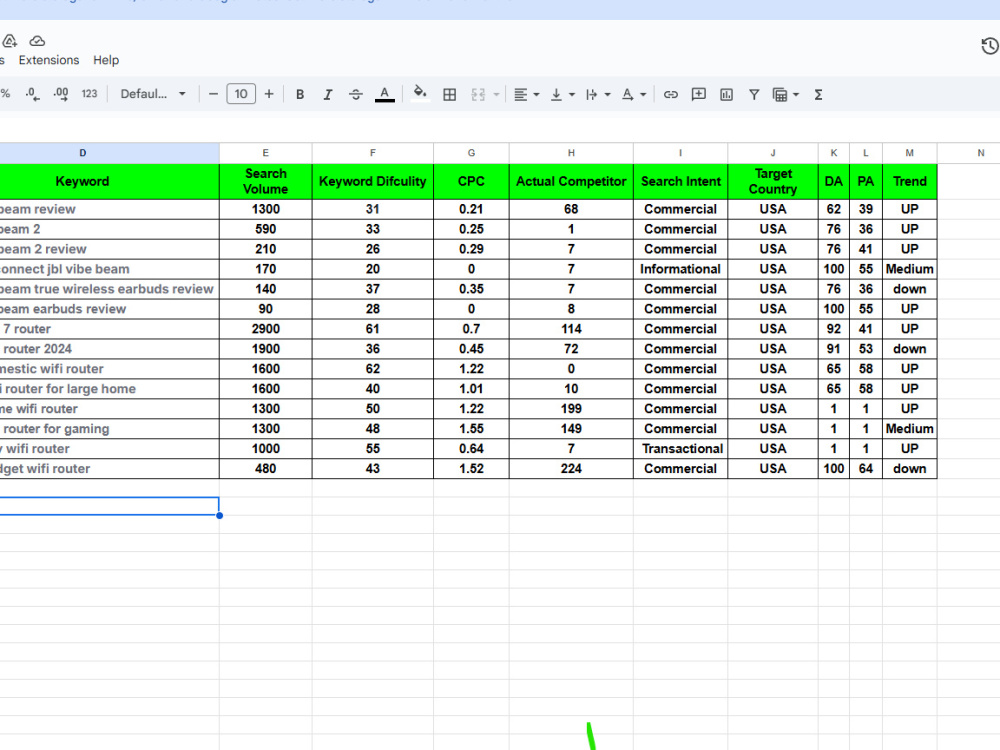Open the fill color picker
The height and width of the screenshot is (750, 1000).
pyautogui.click(x=420, y=93)
